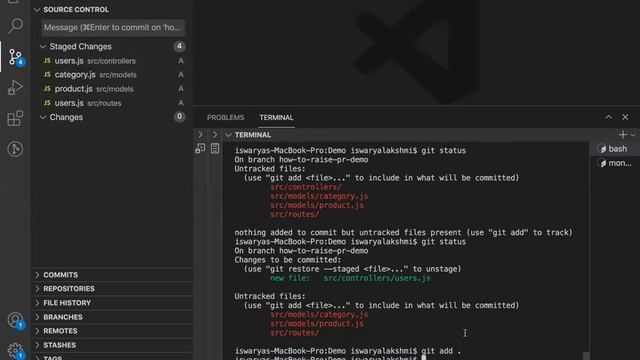This screenshot has height=360, width=640.
Task: Open the new terminal dropdown arrow
Action: pos(633,135)
